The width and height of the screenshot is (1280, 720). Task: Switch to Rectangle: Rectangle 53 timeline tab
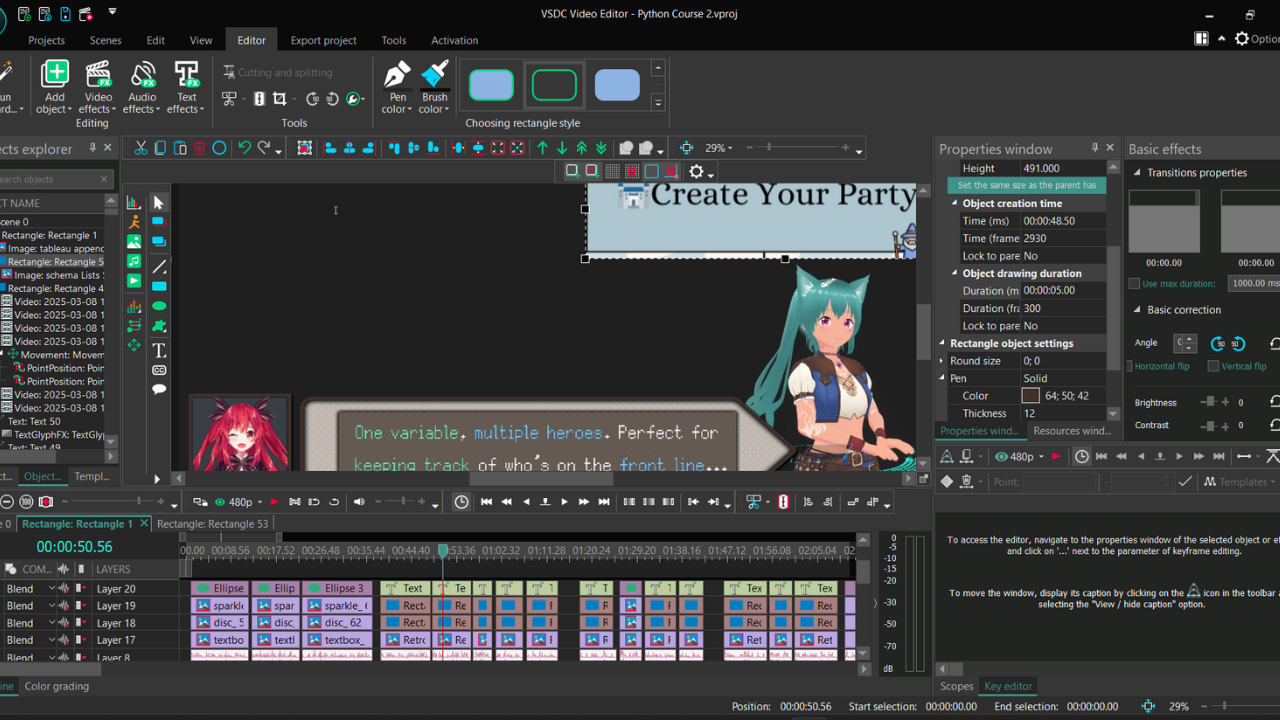(212, 524)
